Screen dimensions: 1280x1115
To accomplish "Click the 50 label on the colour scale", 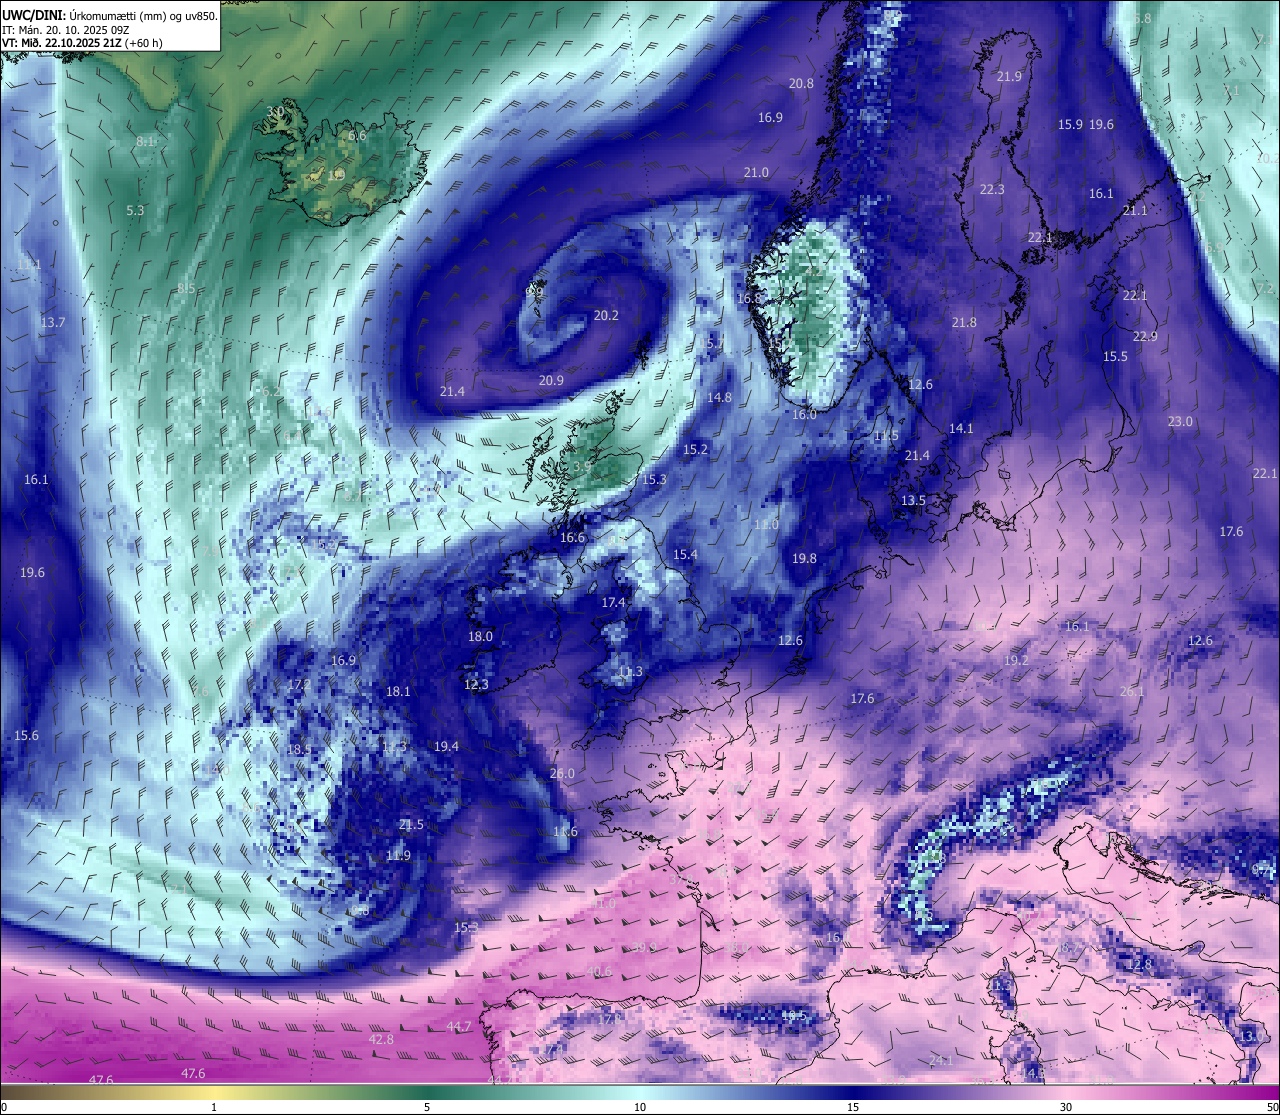I will [x=1272, y=1107].
